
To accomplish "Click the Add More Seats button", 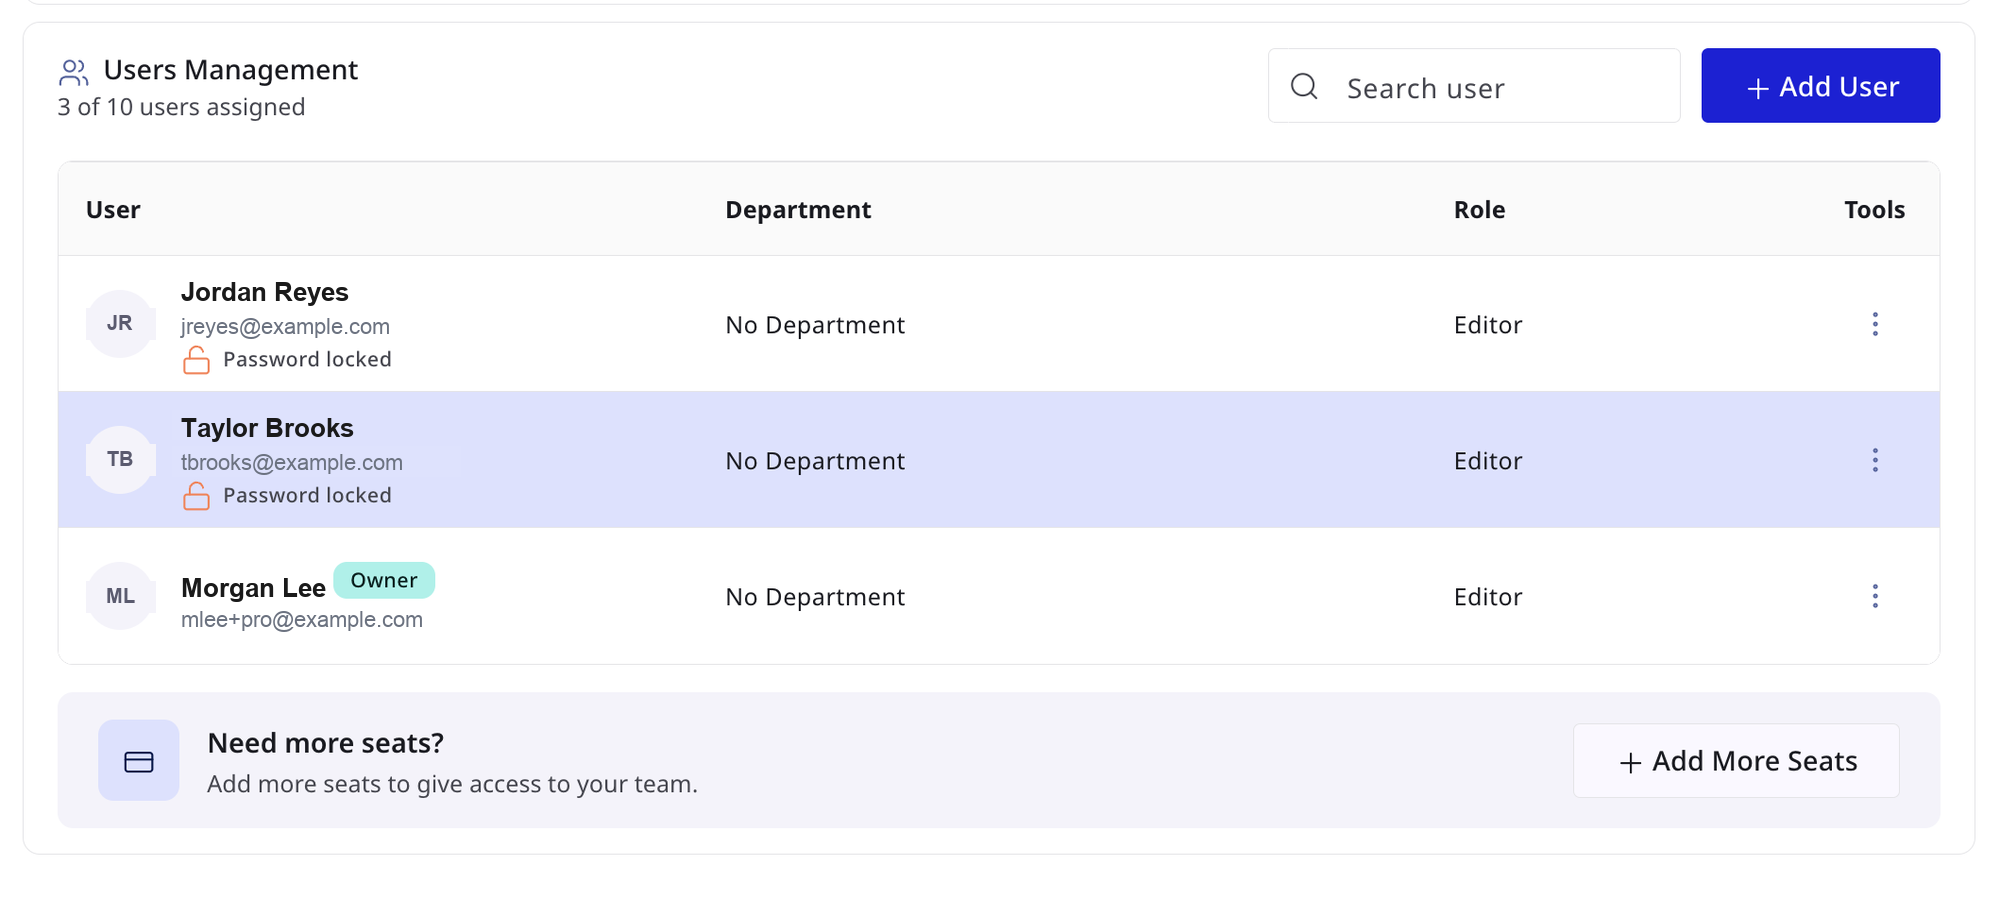I will (1736, 761).
